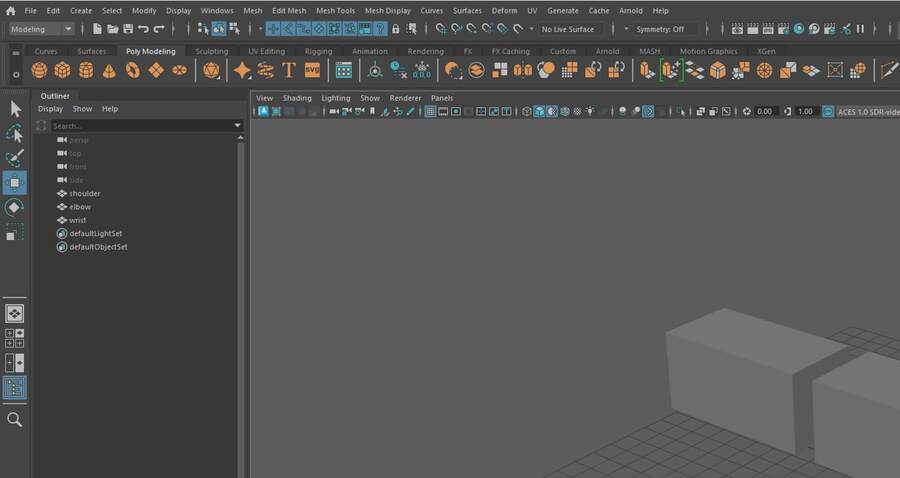Click the polygon cone shelf icon
900x478 pixels.
[x=109, y=70]
